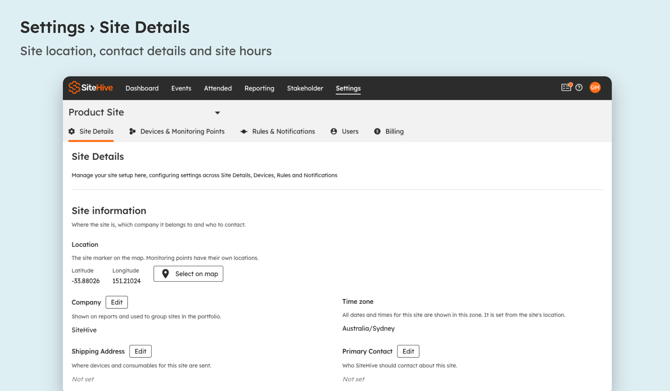
Task: Switch to Stakeholder page
Action: 305,88
